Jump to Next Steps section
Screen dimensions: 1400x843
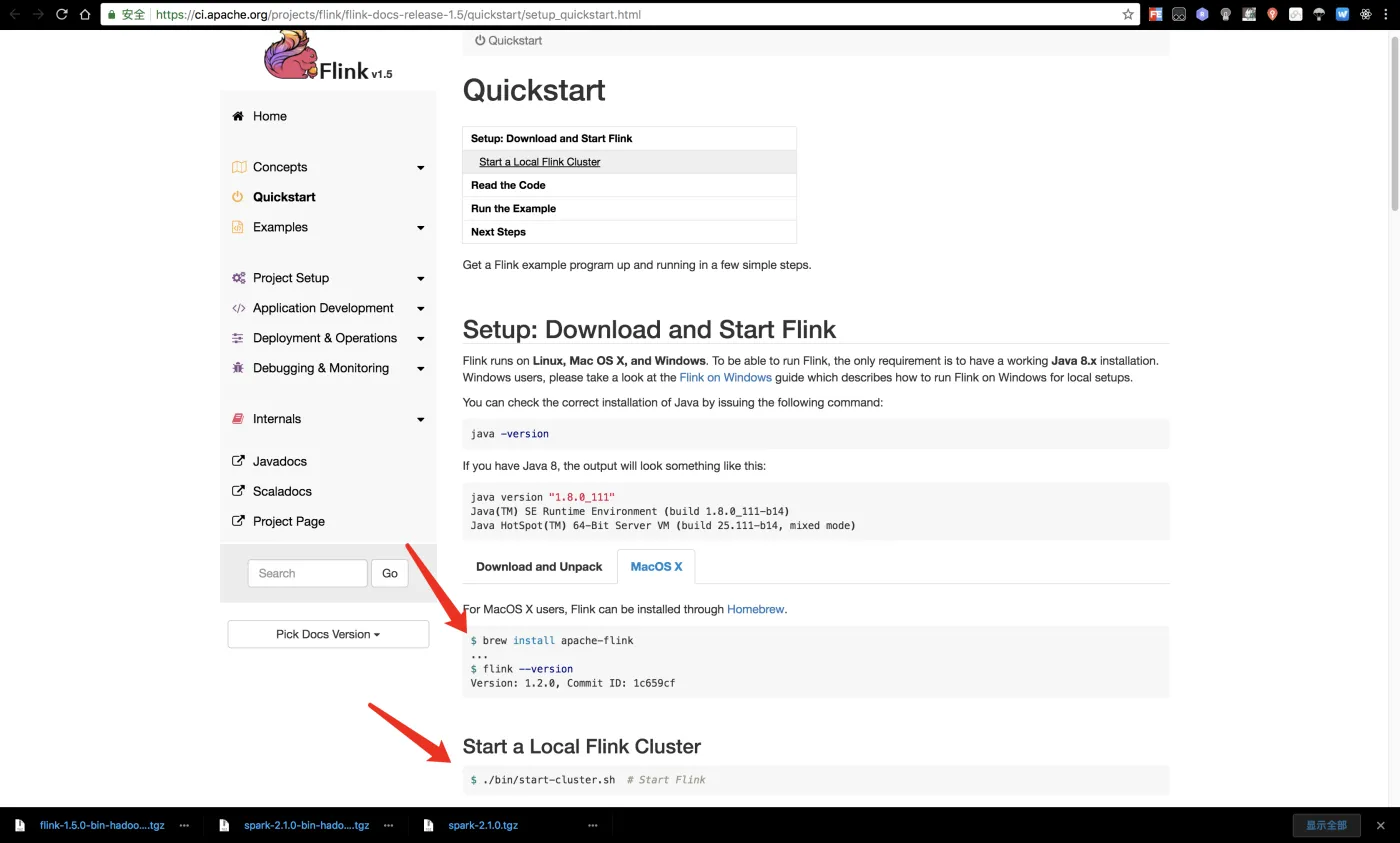(498, 232)
